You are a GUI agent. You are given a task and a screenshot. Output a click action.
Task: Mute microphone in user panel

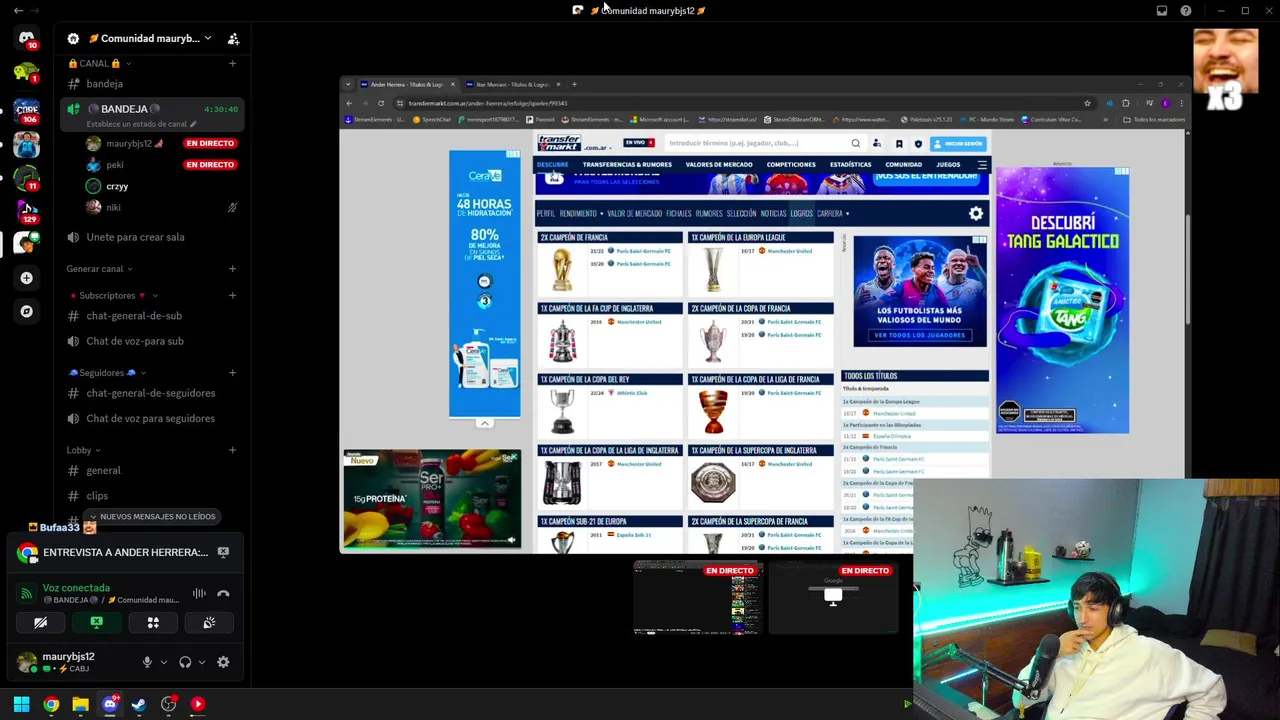pyautogui.click(x=147, y=662)
